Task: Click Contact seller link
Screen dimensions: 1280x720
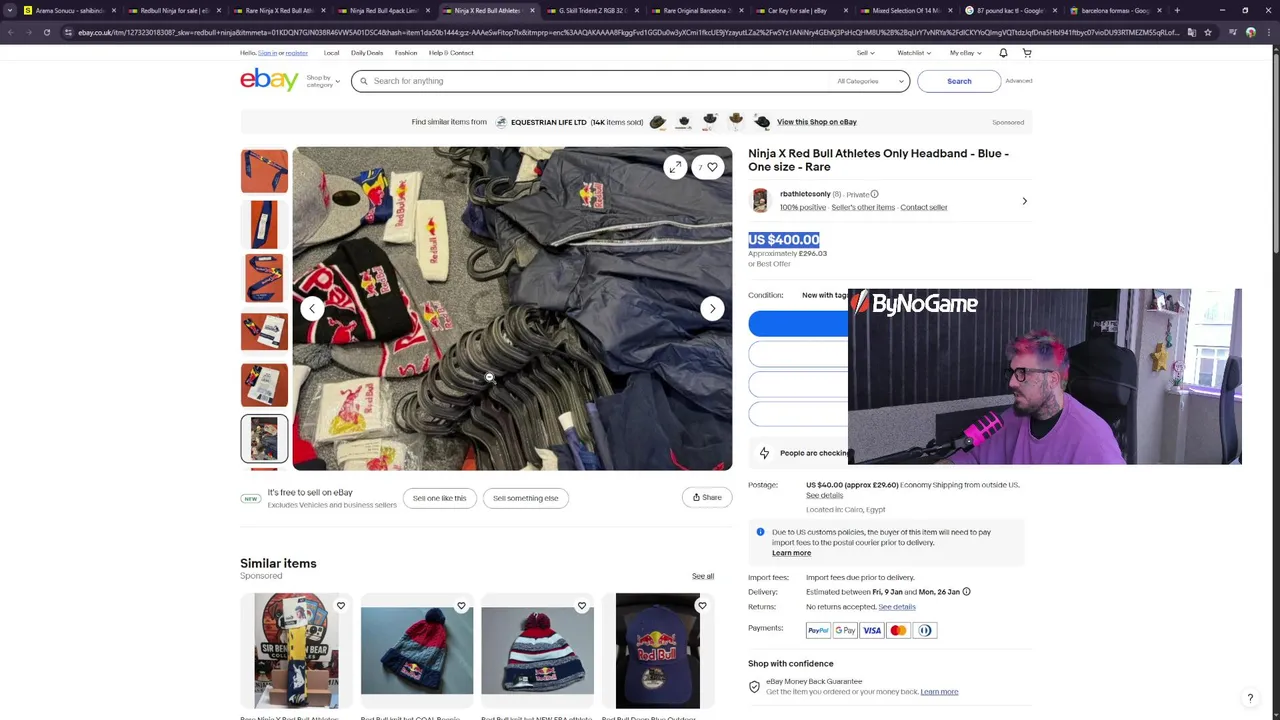Action: (x=923, y=207)
